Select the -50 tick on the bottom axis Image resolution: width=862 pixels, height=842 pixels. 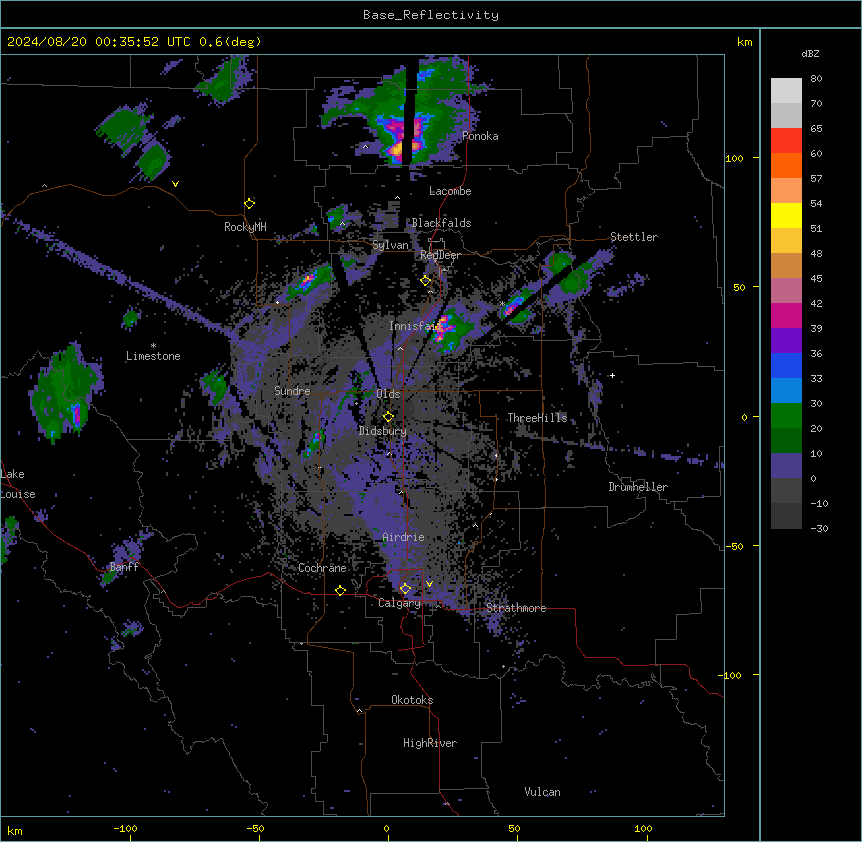(x=255, y=828)
